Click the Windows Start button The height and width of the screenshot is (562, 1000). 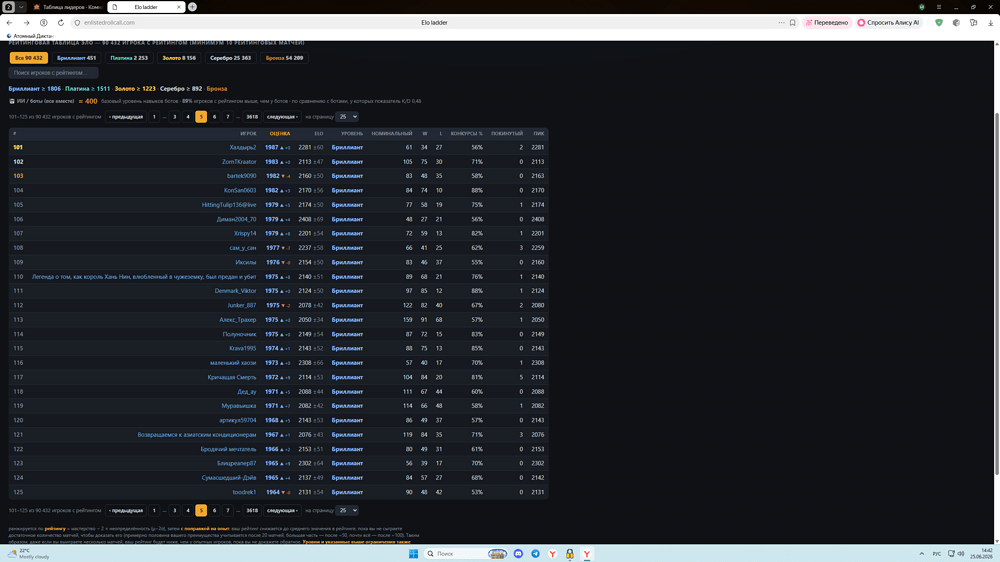[413, 554]
